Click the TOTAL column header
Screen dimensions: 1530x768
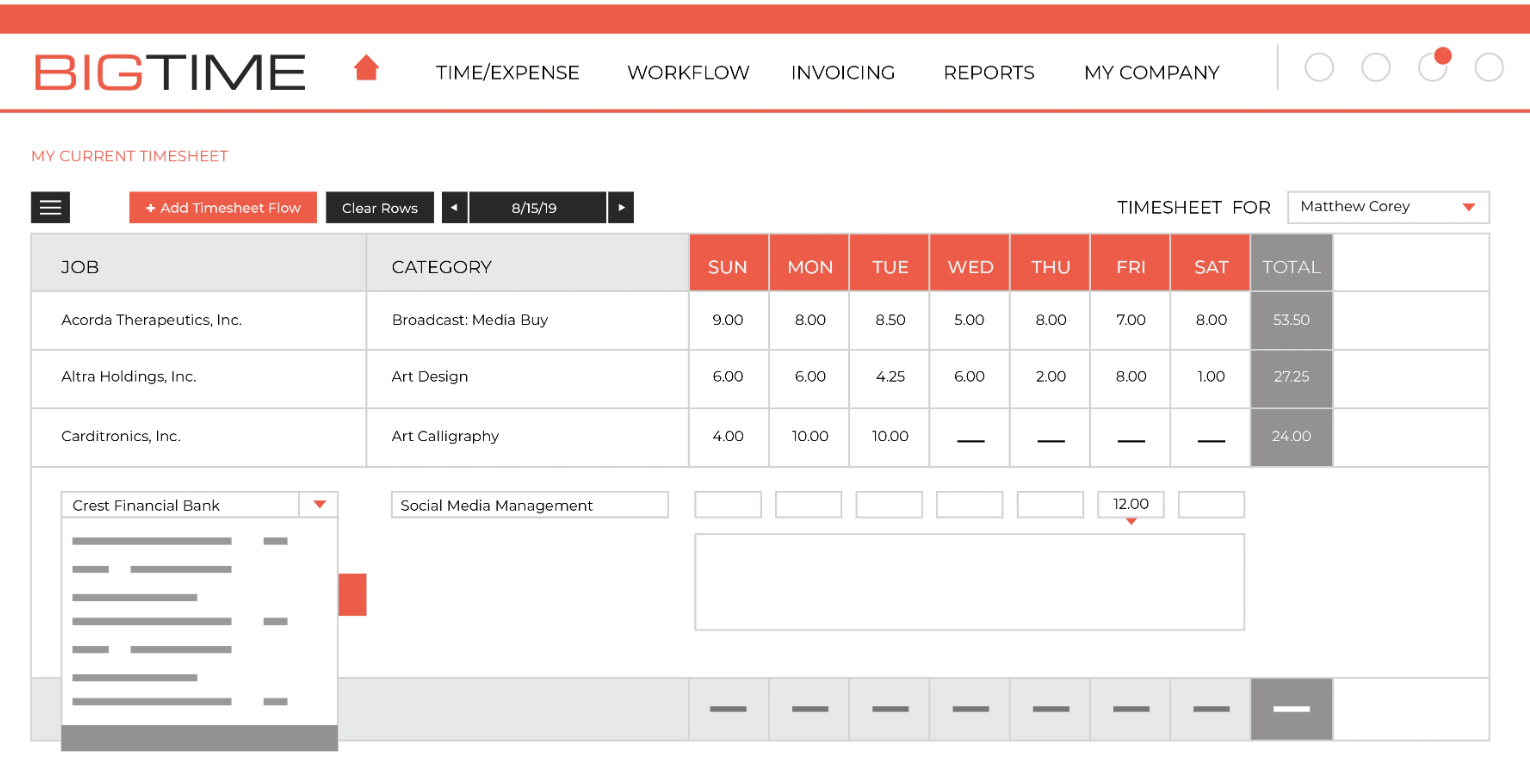point(1291,263)
